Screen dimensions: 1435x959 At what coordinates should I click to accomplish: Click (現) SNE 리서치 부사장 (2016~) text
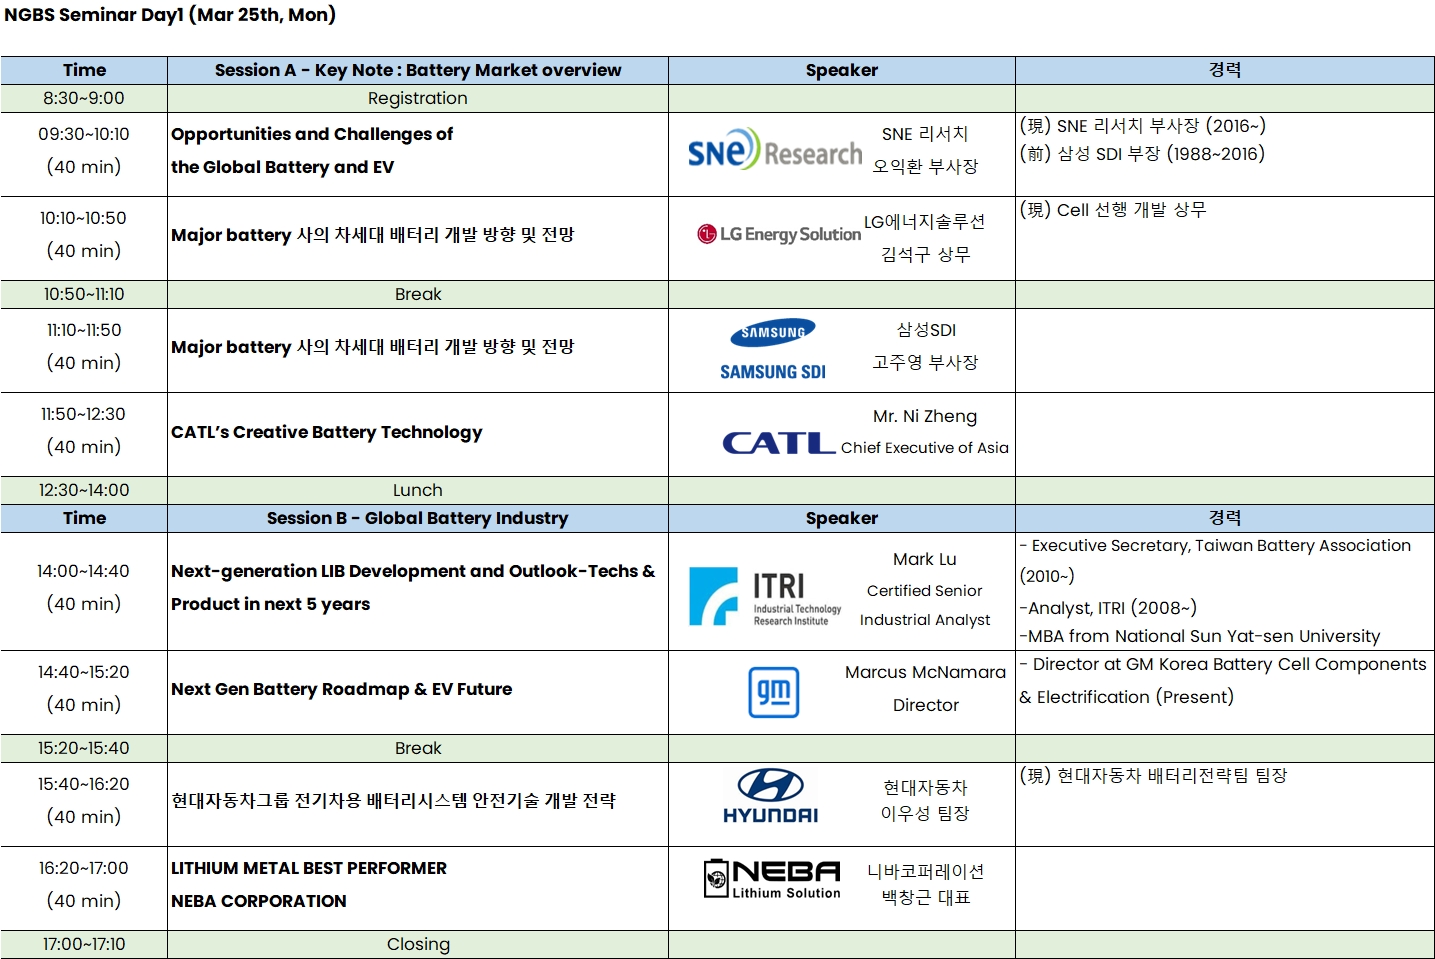[x=1143, y=126]
